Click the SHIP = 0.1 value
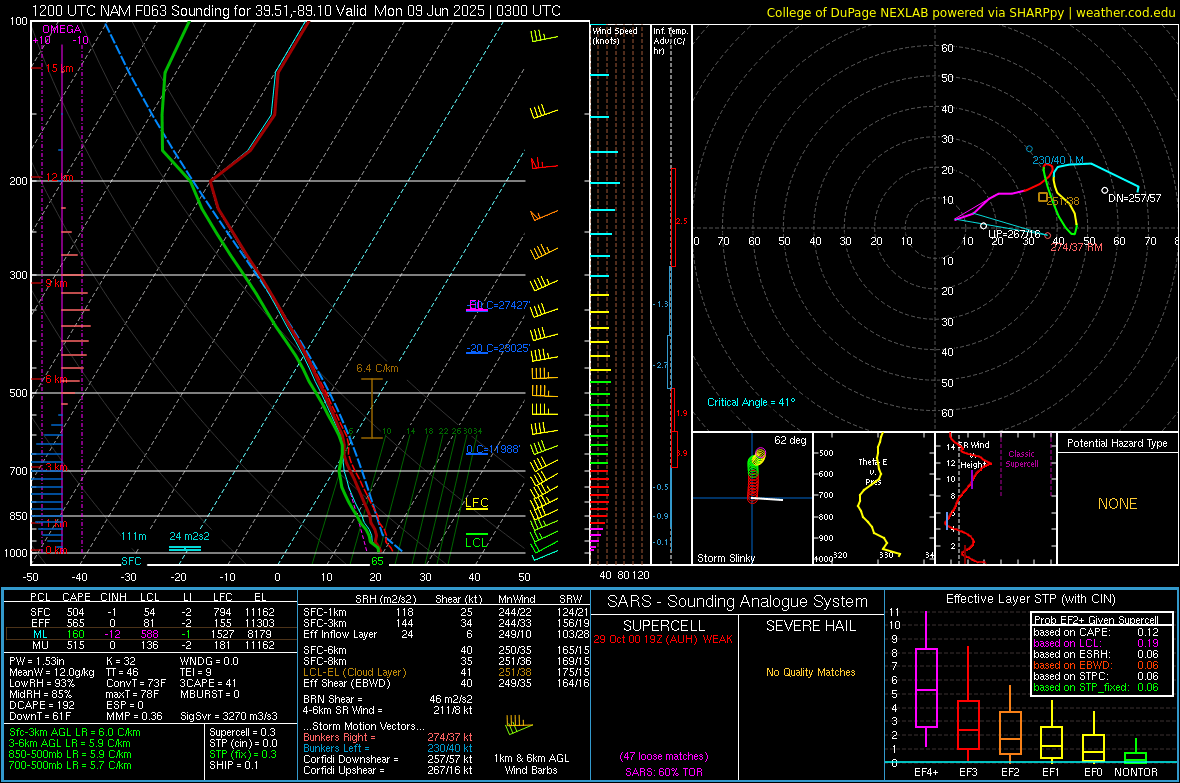 pos(233,765)
